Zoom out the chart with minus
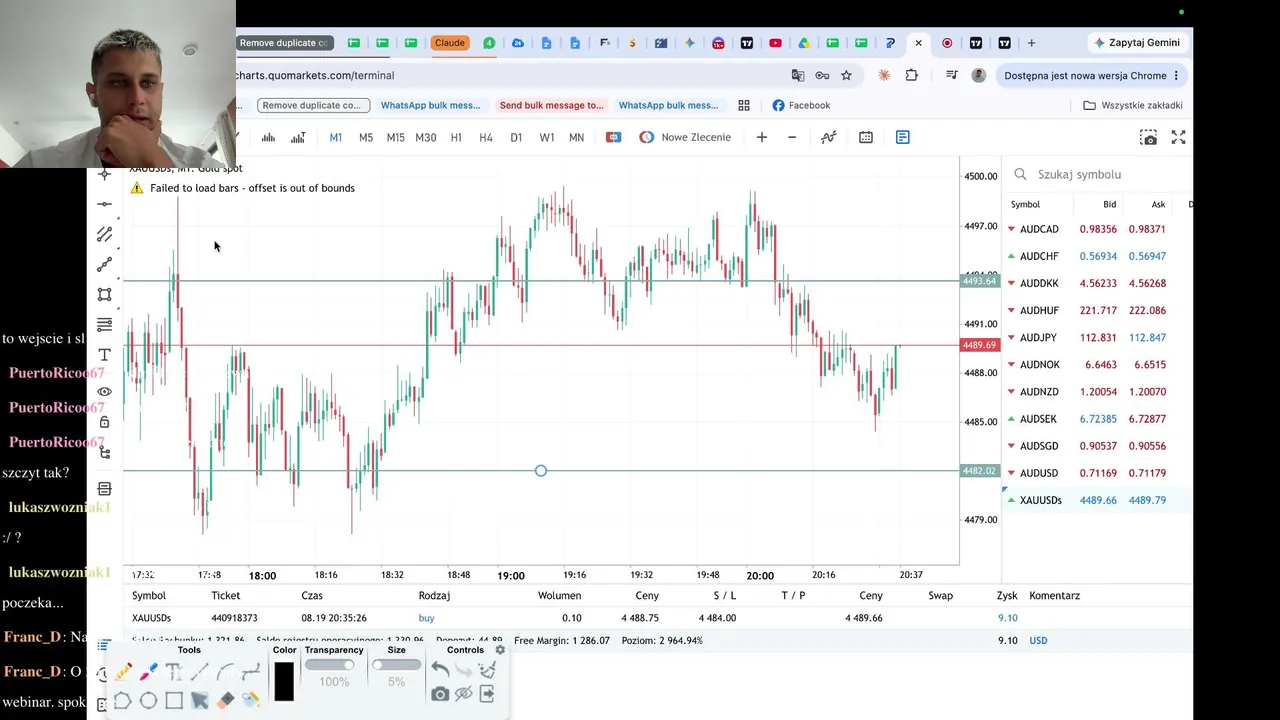 [792, 137]
